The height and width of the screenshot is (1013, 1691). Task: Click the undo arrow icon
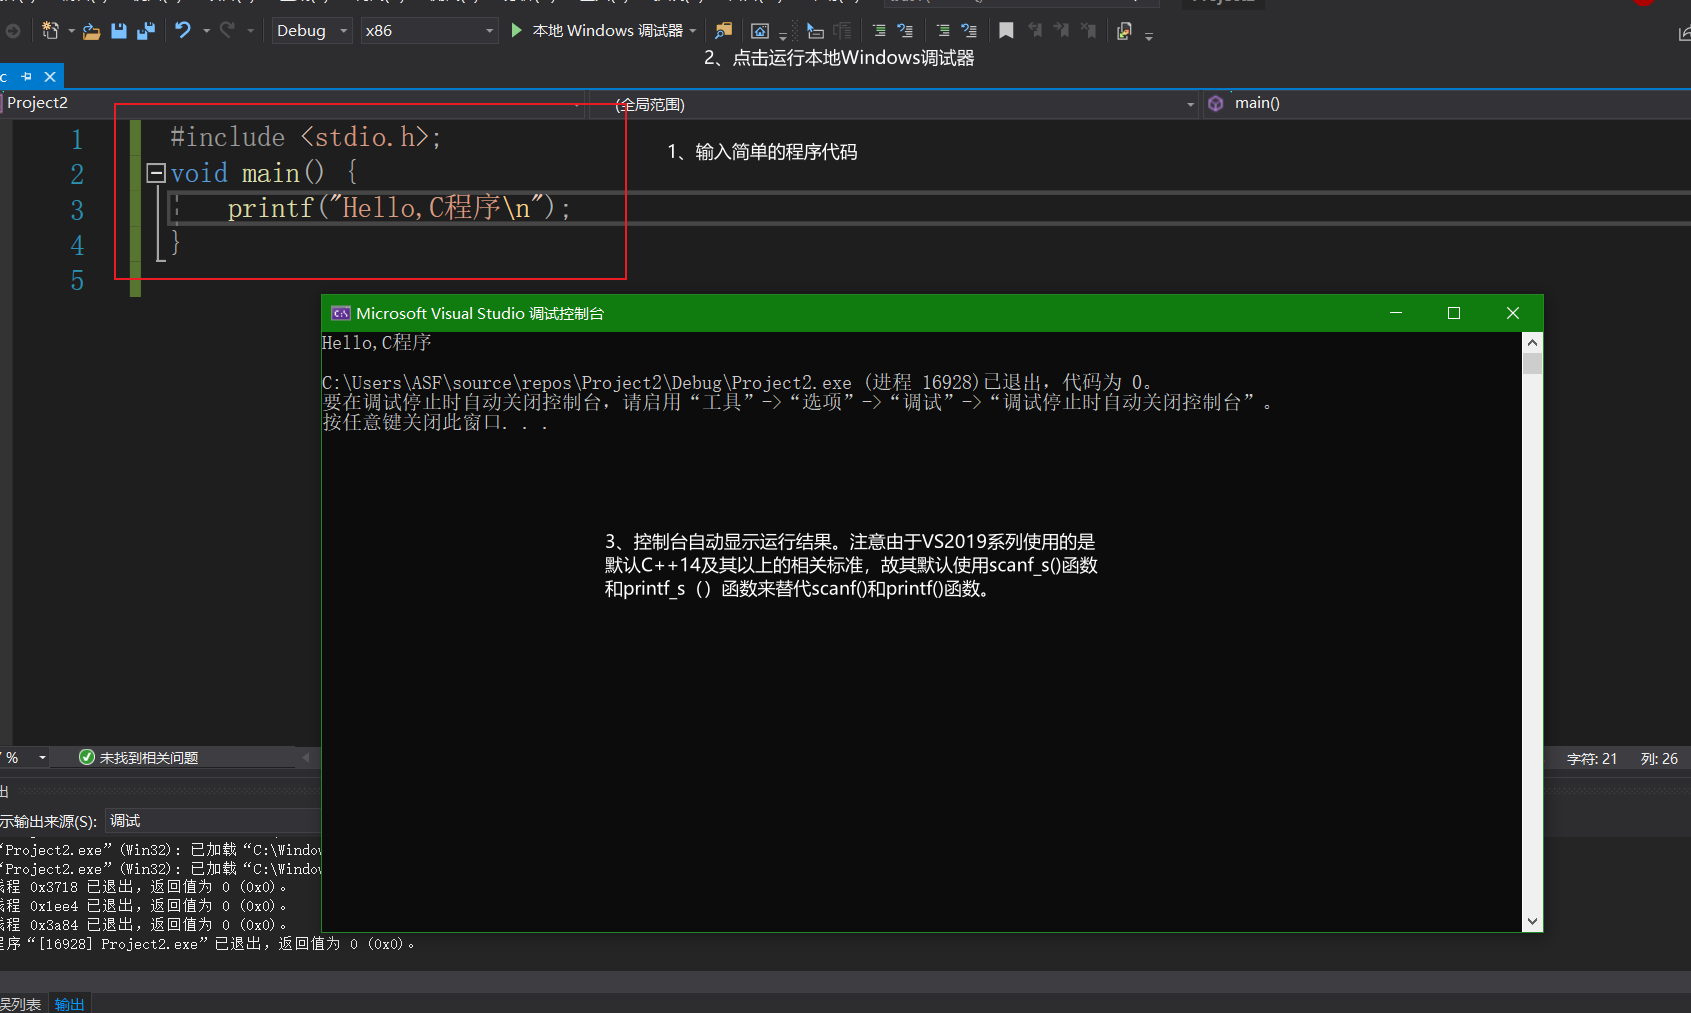click(x=183, y=31)
